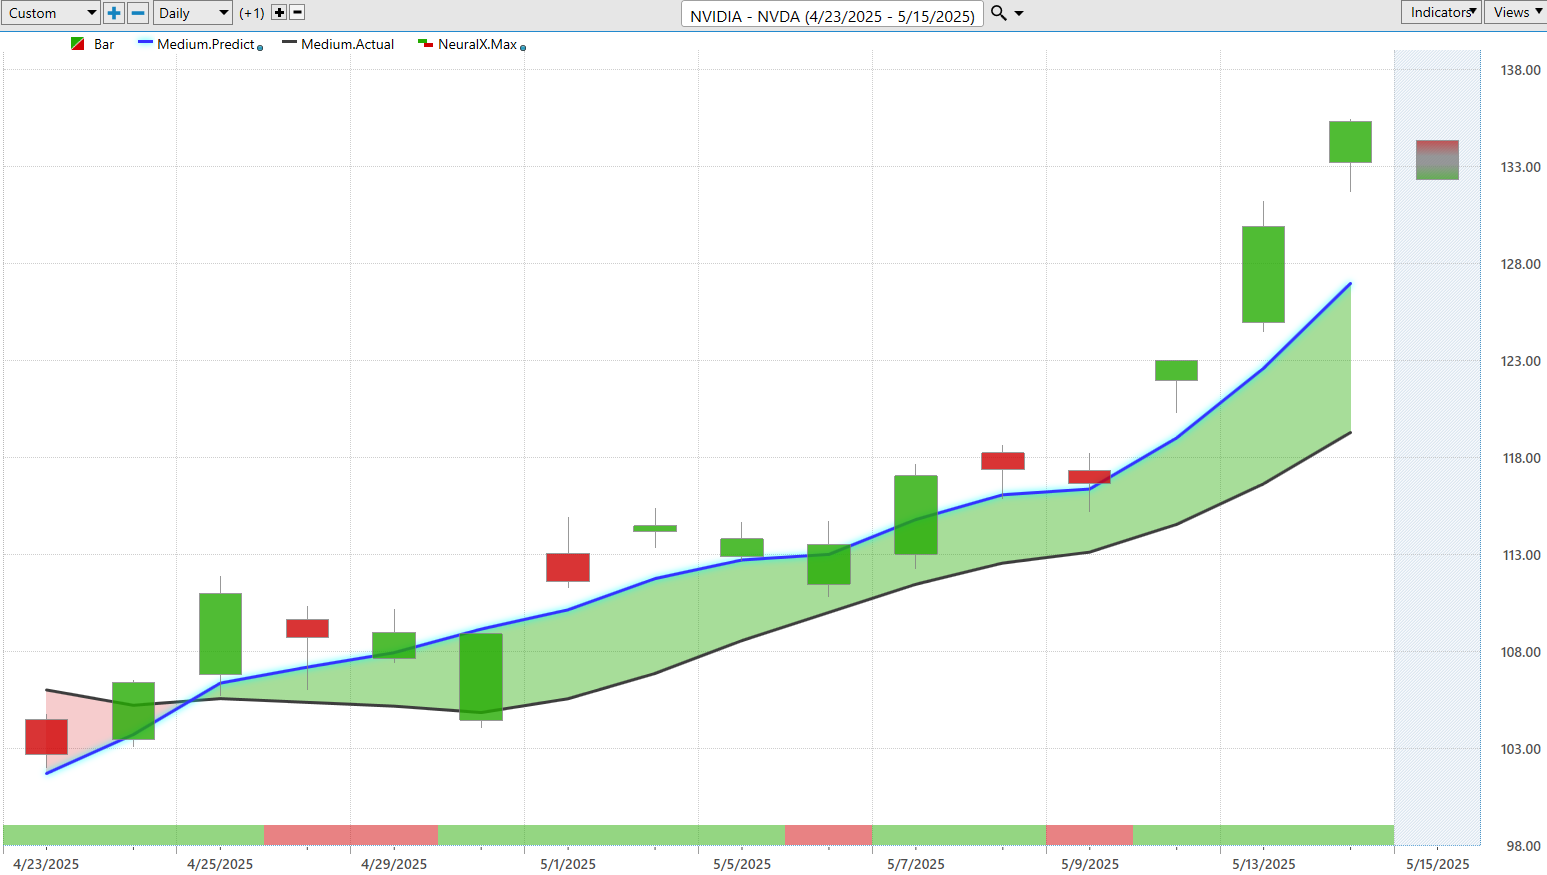
Task: Open the Indicators menu
Action: pyautogui.click(x=1441, y=12)
